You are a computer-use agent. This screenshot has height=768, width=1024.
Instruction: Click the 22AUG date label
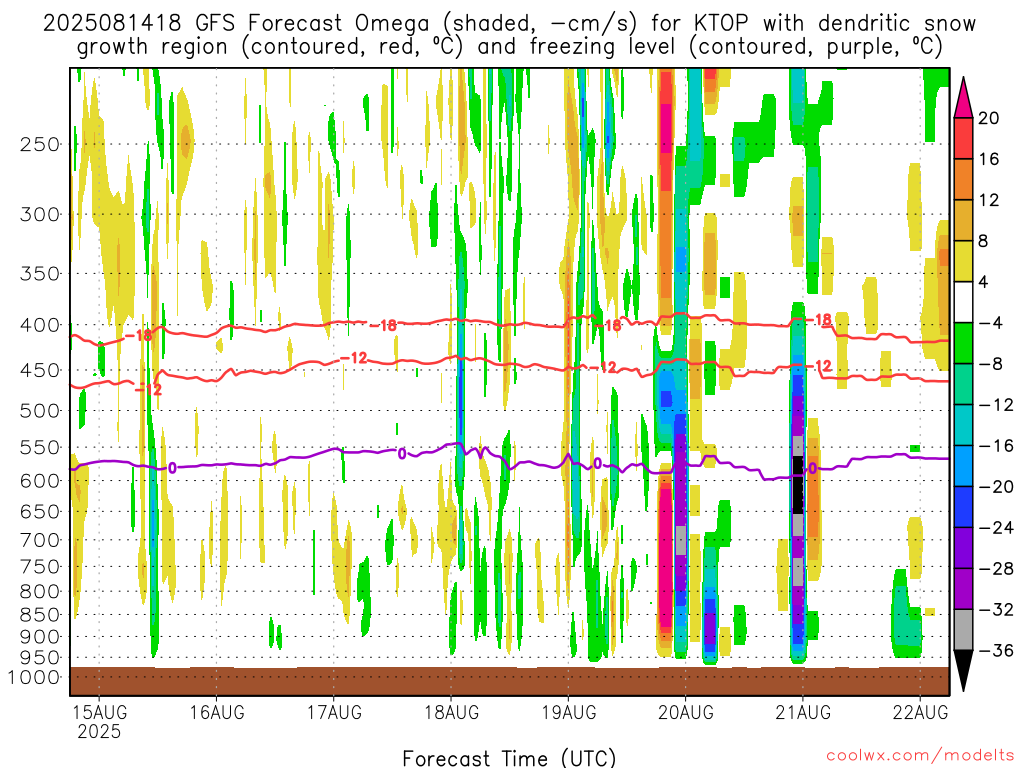pos(920,712)
